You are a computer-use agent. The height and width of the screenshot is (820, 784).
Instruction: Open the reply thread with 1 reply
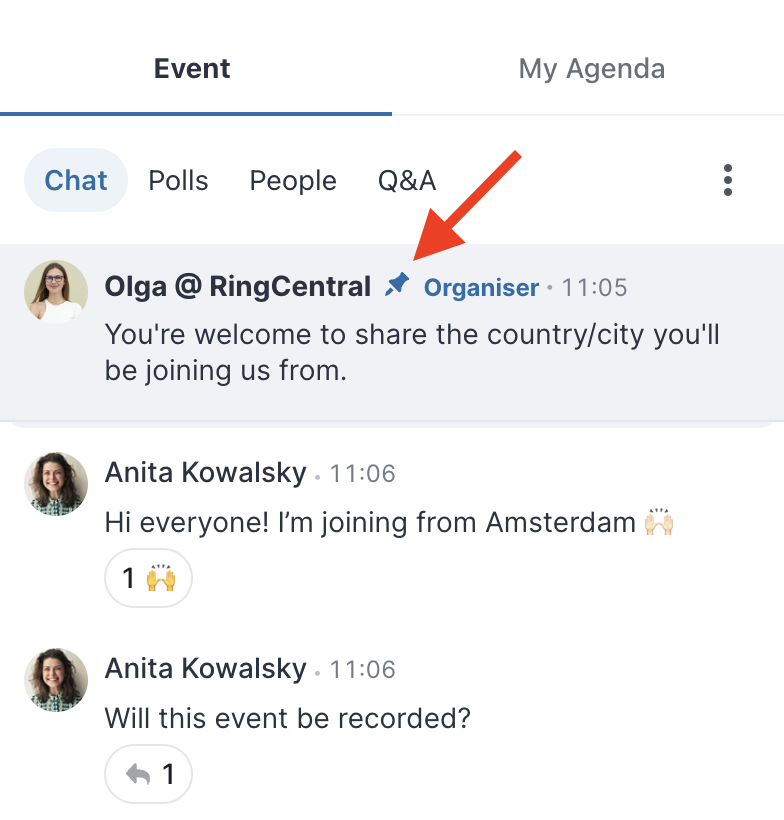(149, 774)
